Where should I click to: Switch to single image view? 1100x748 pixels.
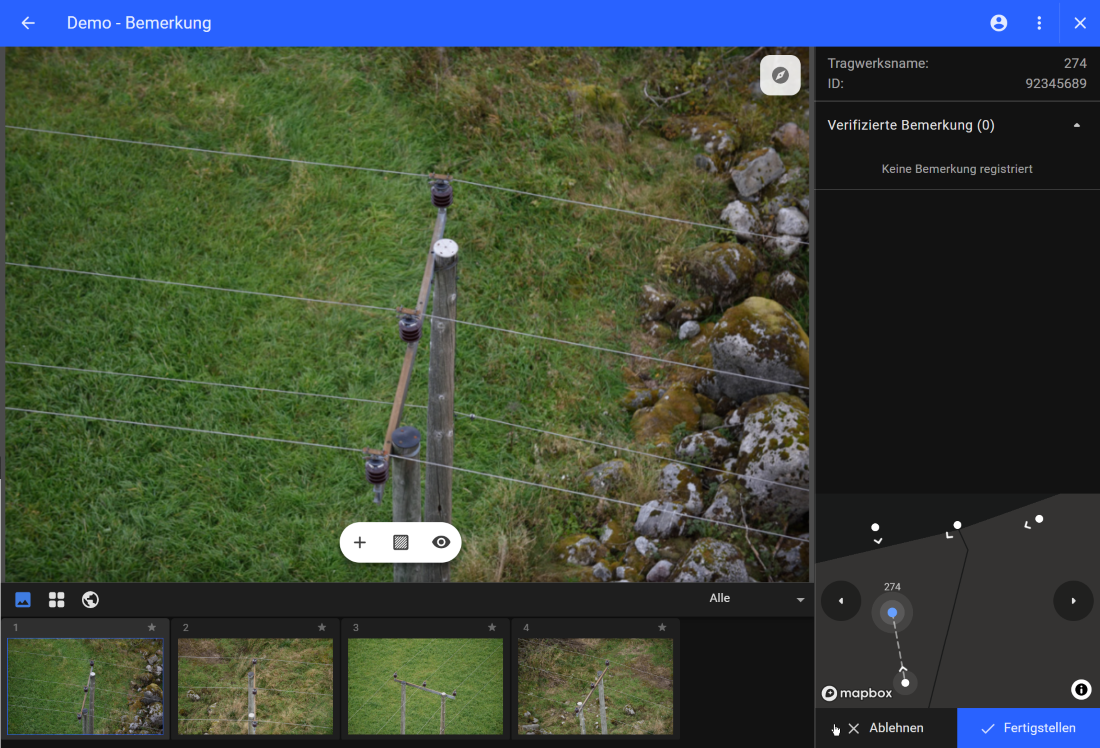pyautogui.click(x=23, y=600)
